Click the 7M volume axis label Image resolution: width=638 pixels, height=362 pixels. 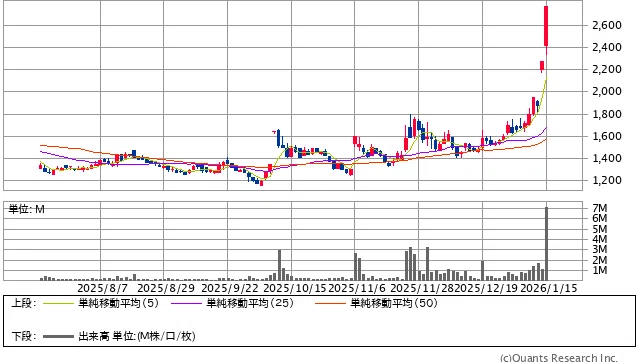599,208
